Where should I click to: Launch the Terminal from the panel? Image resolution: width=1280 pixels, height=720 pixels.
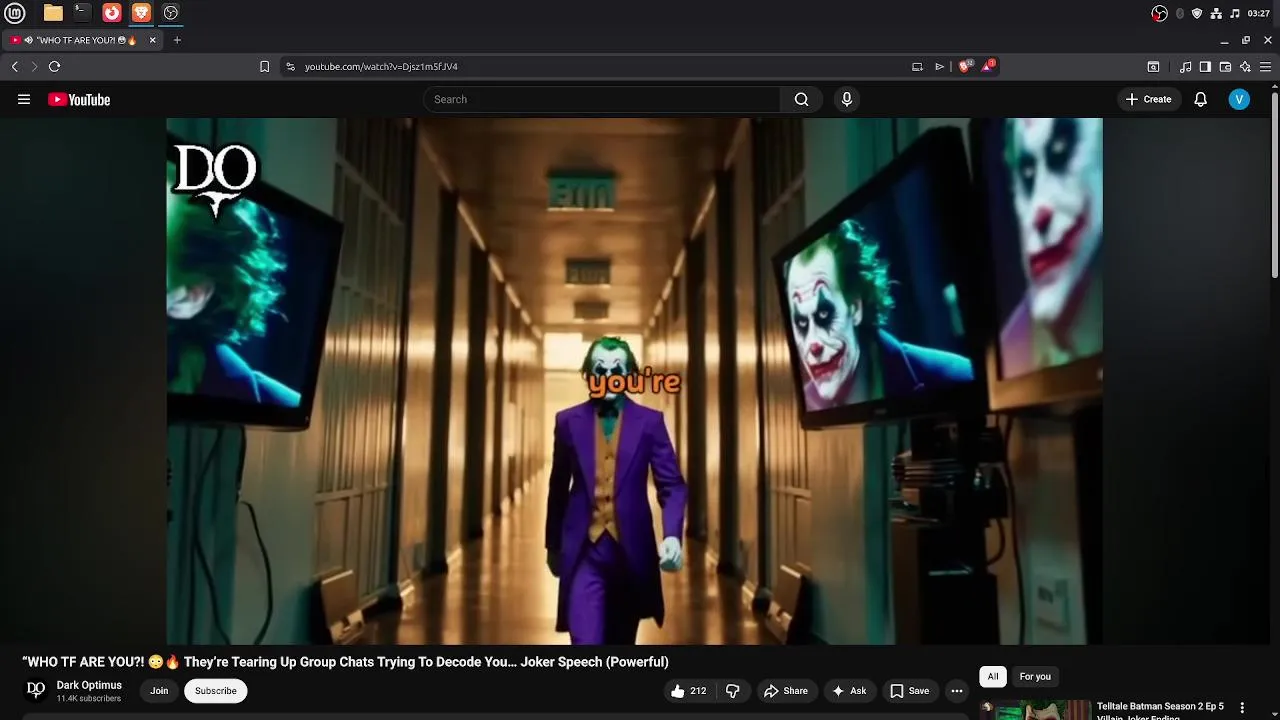[82, 13]
